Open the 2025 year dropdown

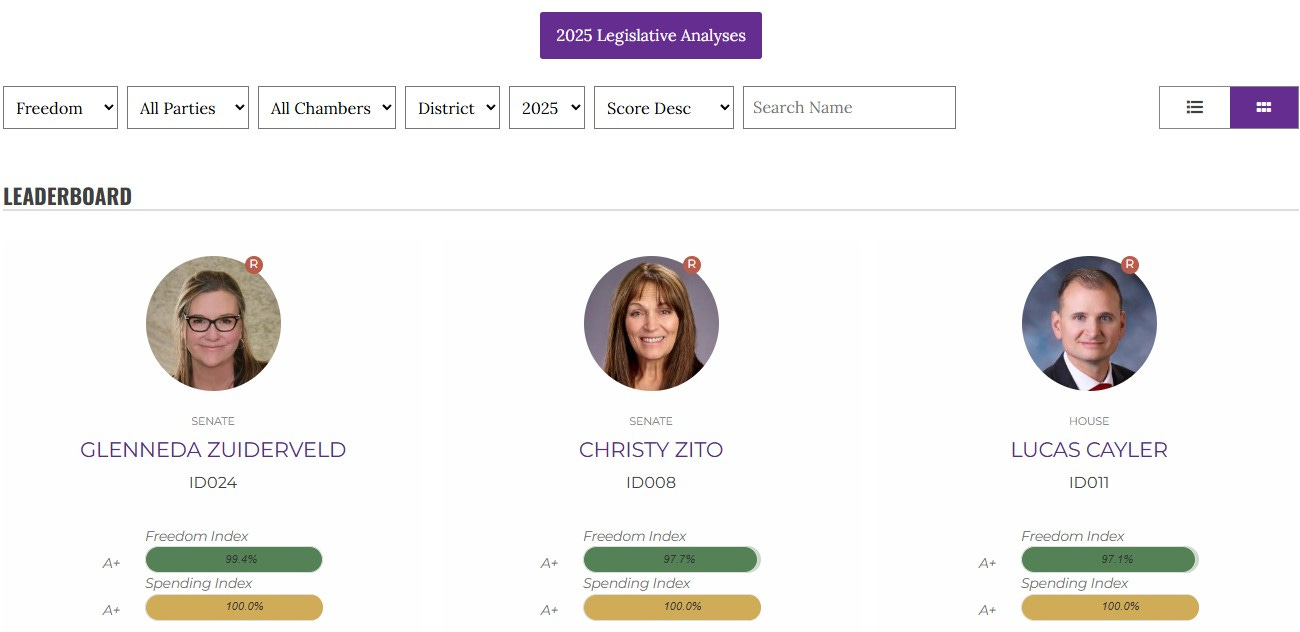pyautogui.click(x=547, y=107)
